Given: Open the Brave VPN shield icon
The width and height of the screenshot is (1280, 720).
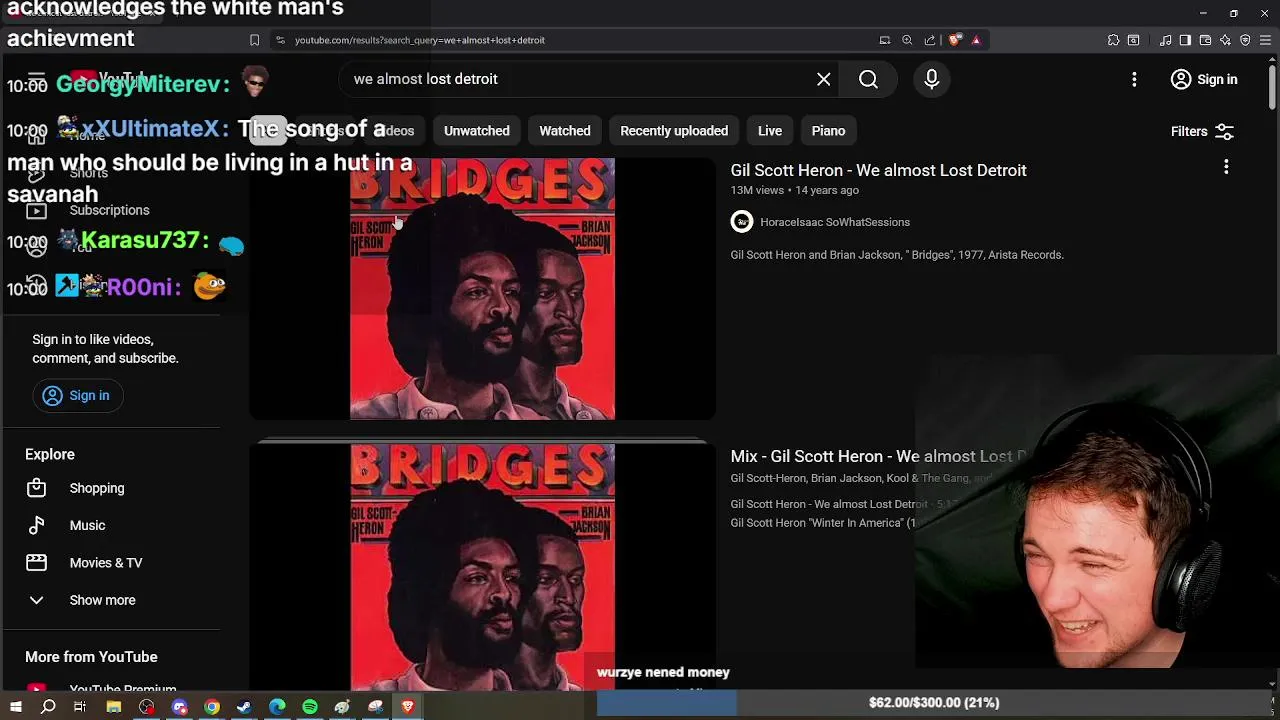Looking at the screenshot, I should (x=1245, y=40).
